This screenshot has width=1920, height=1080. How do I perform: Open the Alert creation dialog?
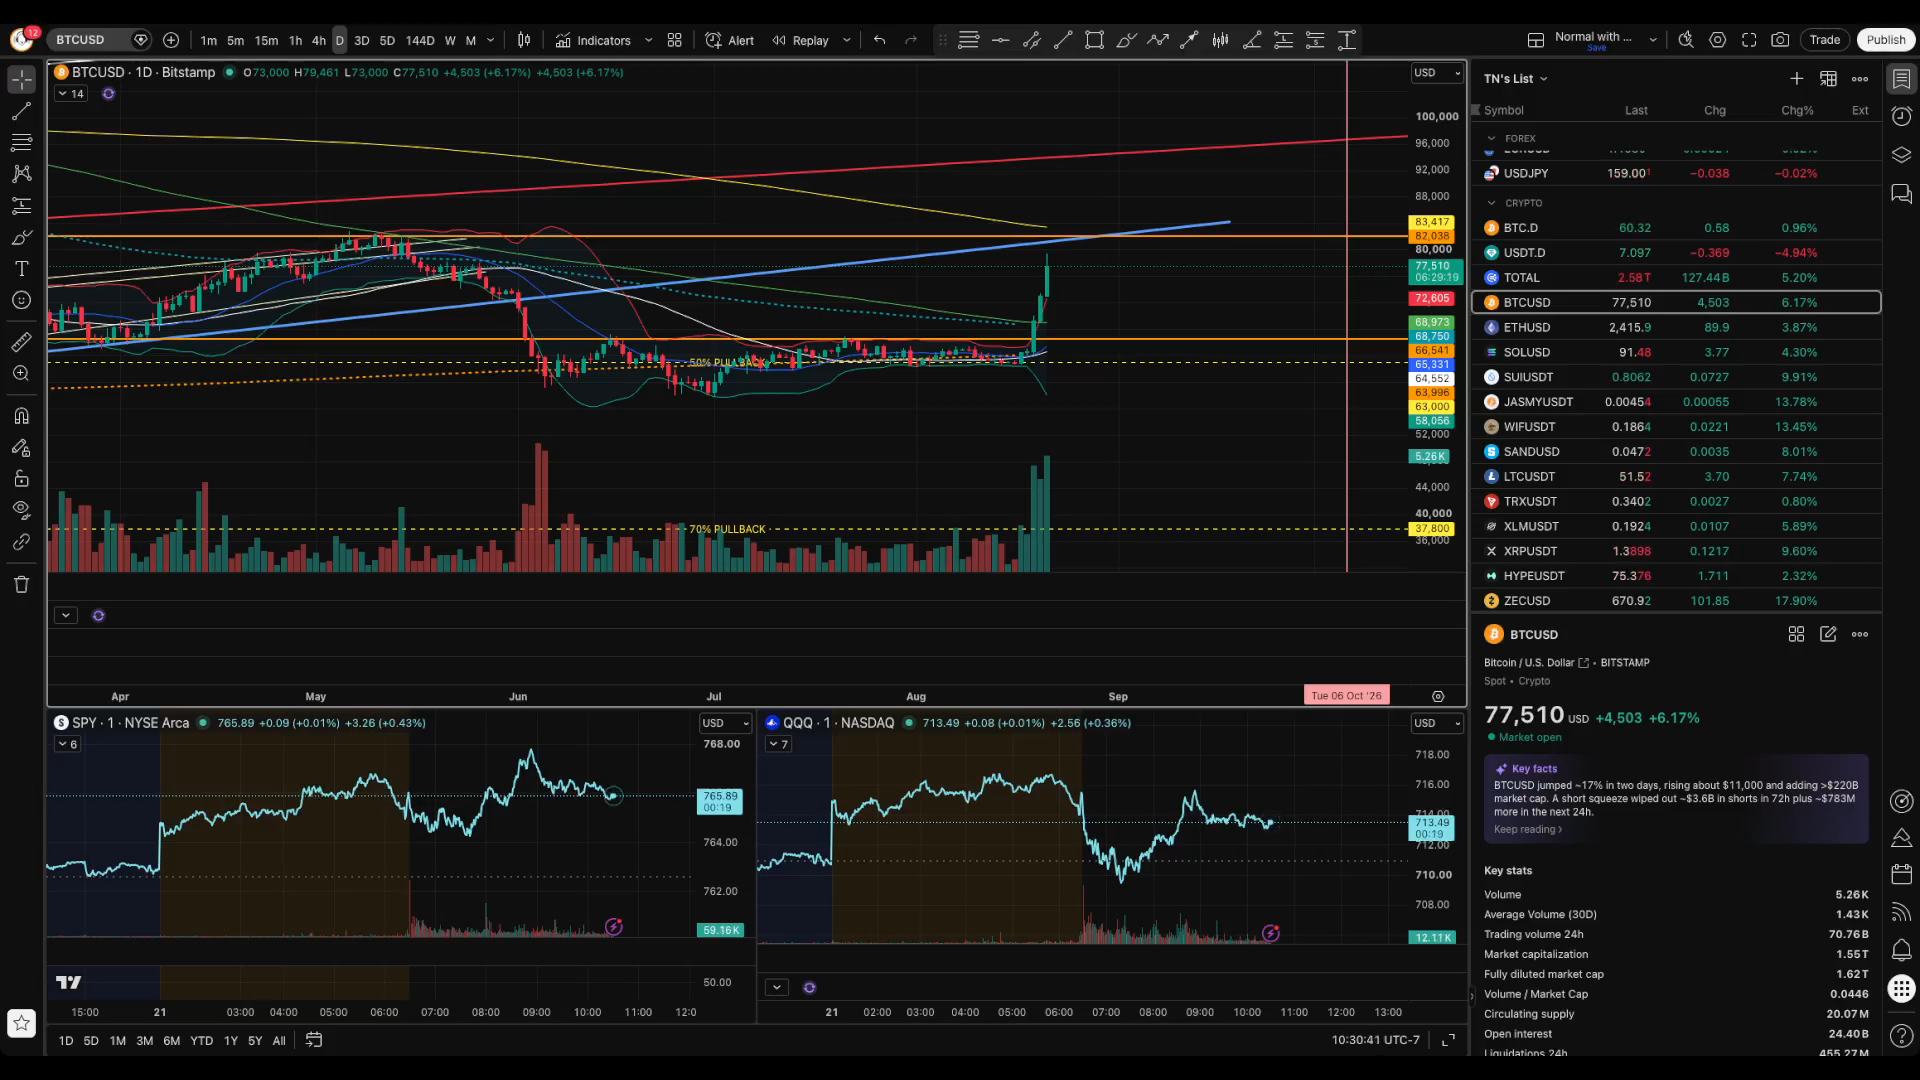point(730,40)
